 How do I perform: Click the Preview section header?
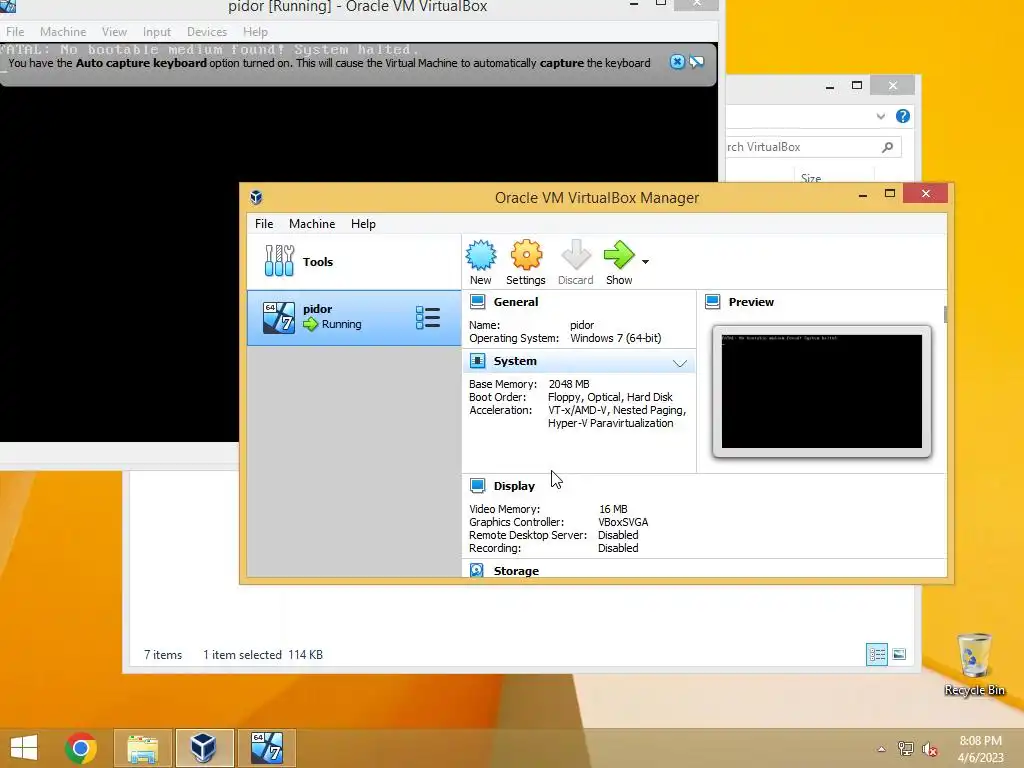[751, 302]
